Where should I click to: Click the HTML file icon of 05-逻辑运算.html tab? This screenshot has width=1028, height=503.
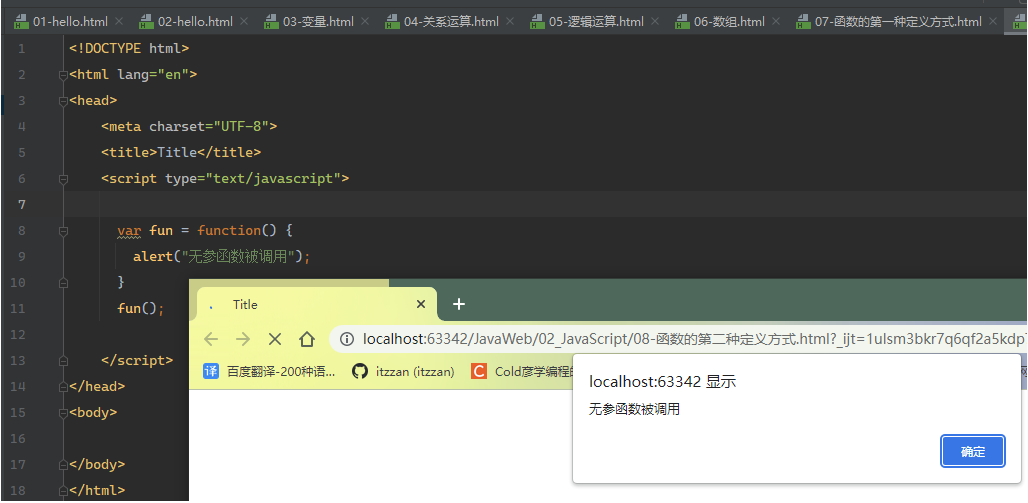pyautogui.click(x=537, y=22)
